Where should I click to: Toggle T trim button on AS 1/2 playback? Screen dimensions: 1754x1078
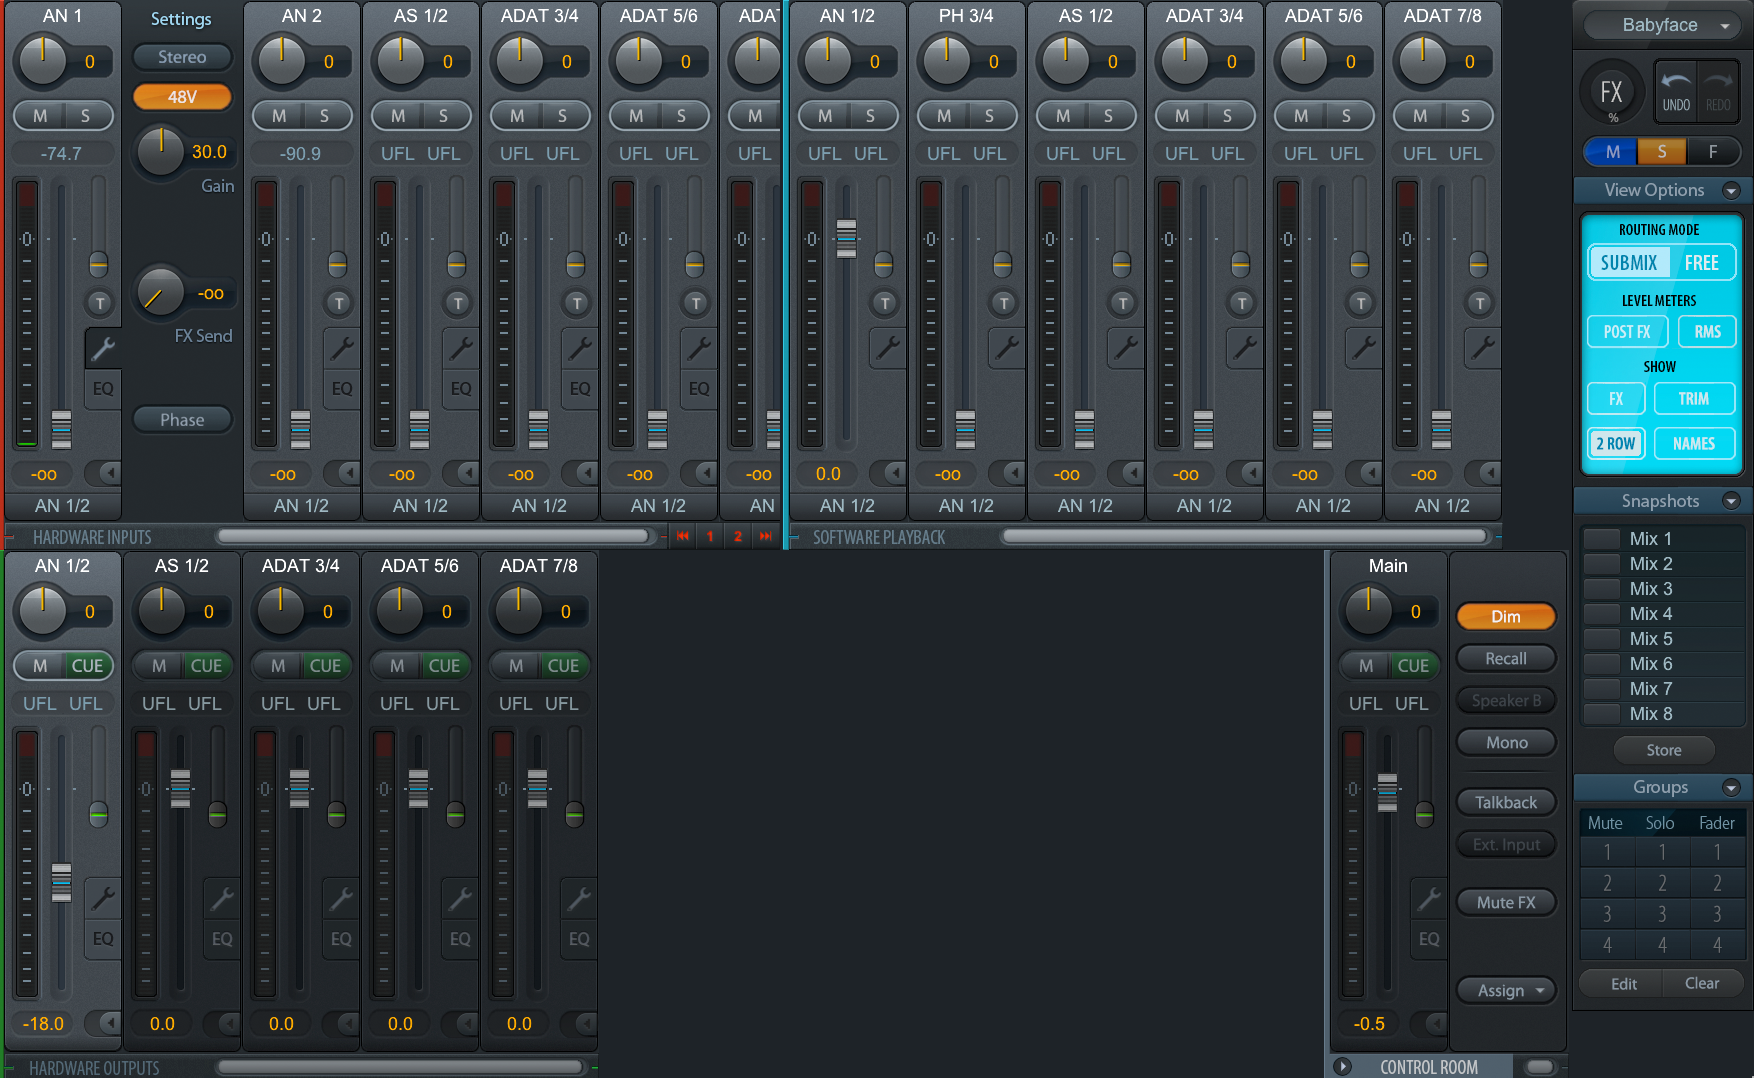click(x=1123, y=303)
